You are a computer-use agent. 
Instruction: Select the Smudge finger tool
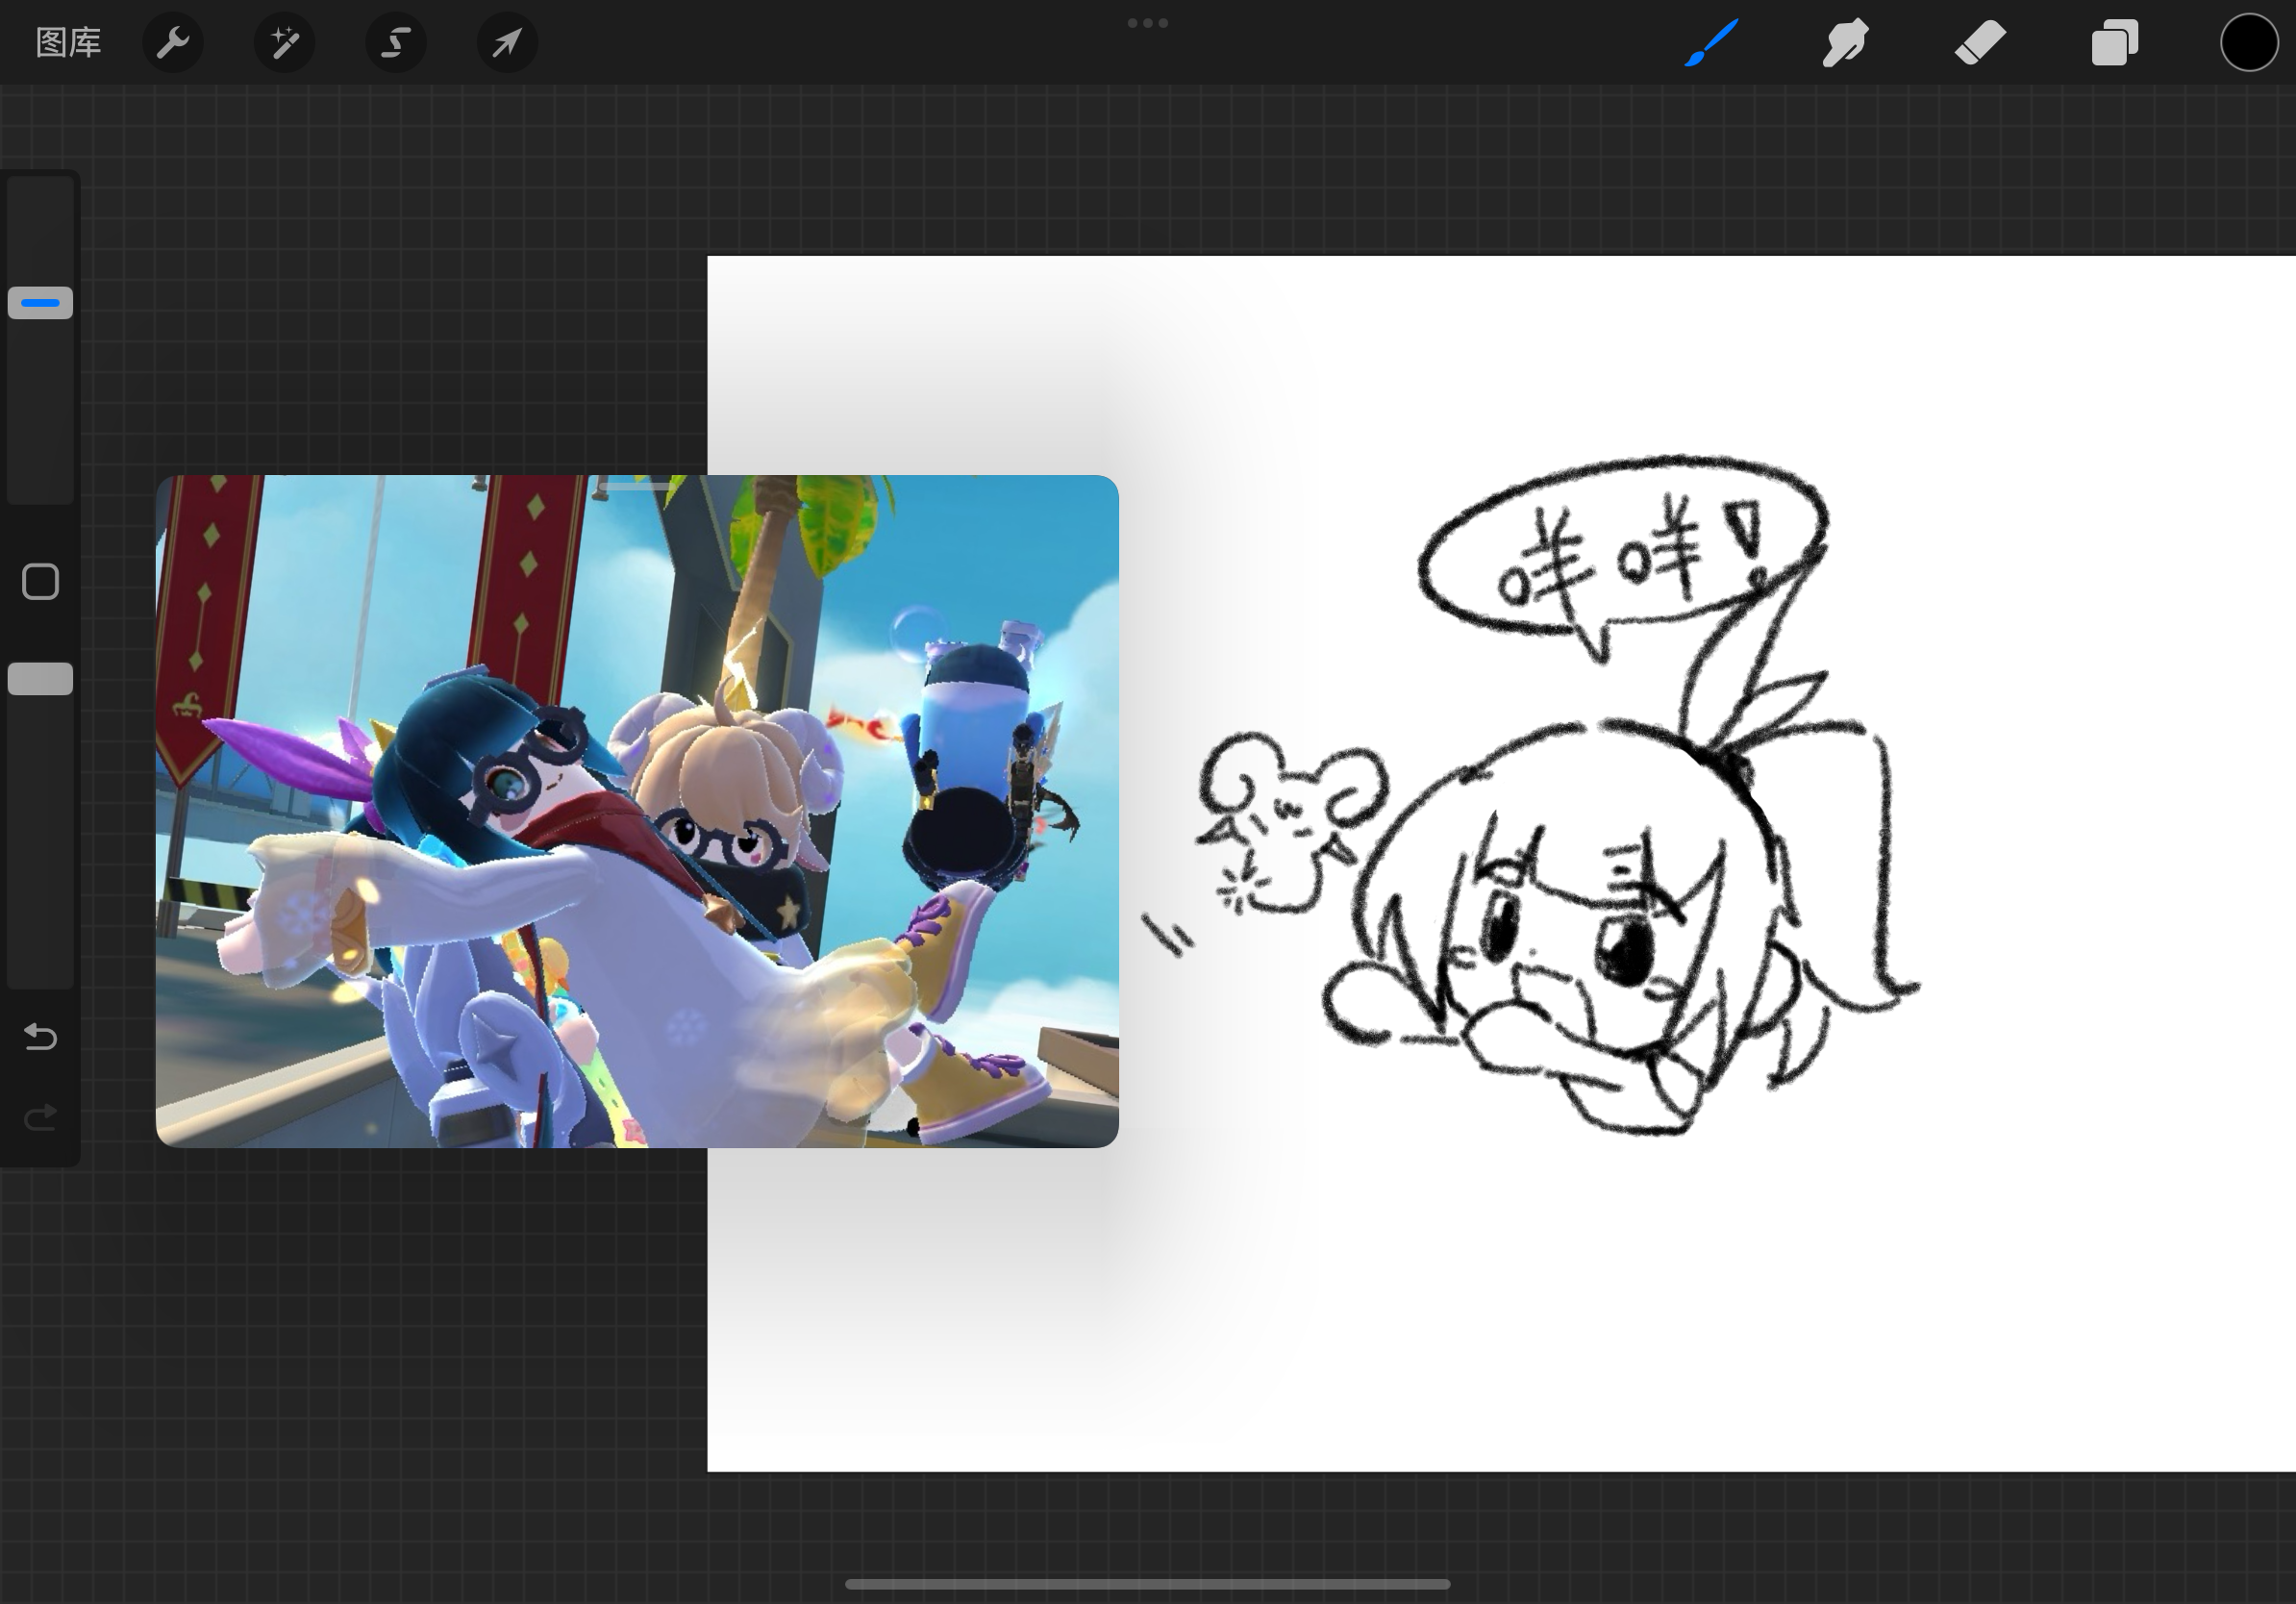[1845, 43]
